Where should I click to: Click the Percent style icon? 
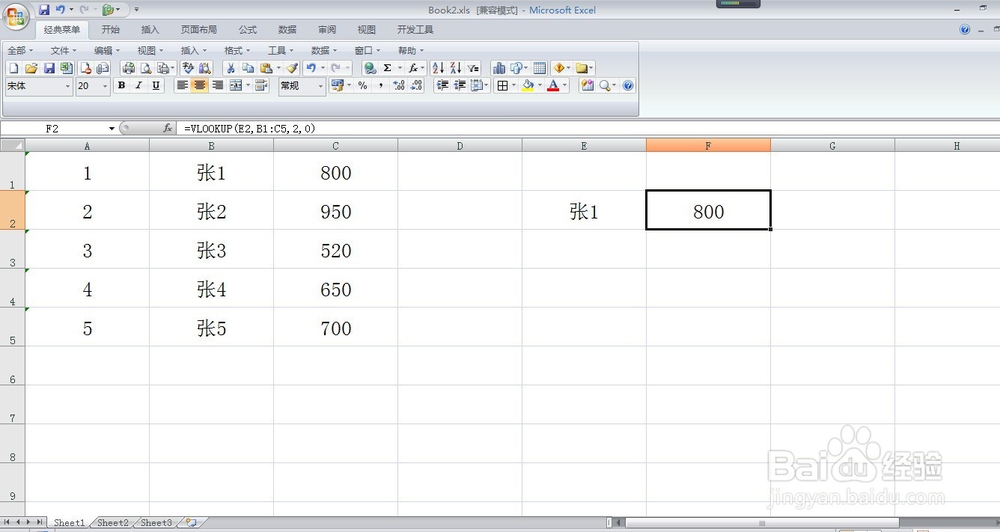pyautogui.click(x=363, y=85)
